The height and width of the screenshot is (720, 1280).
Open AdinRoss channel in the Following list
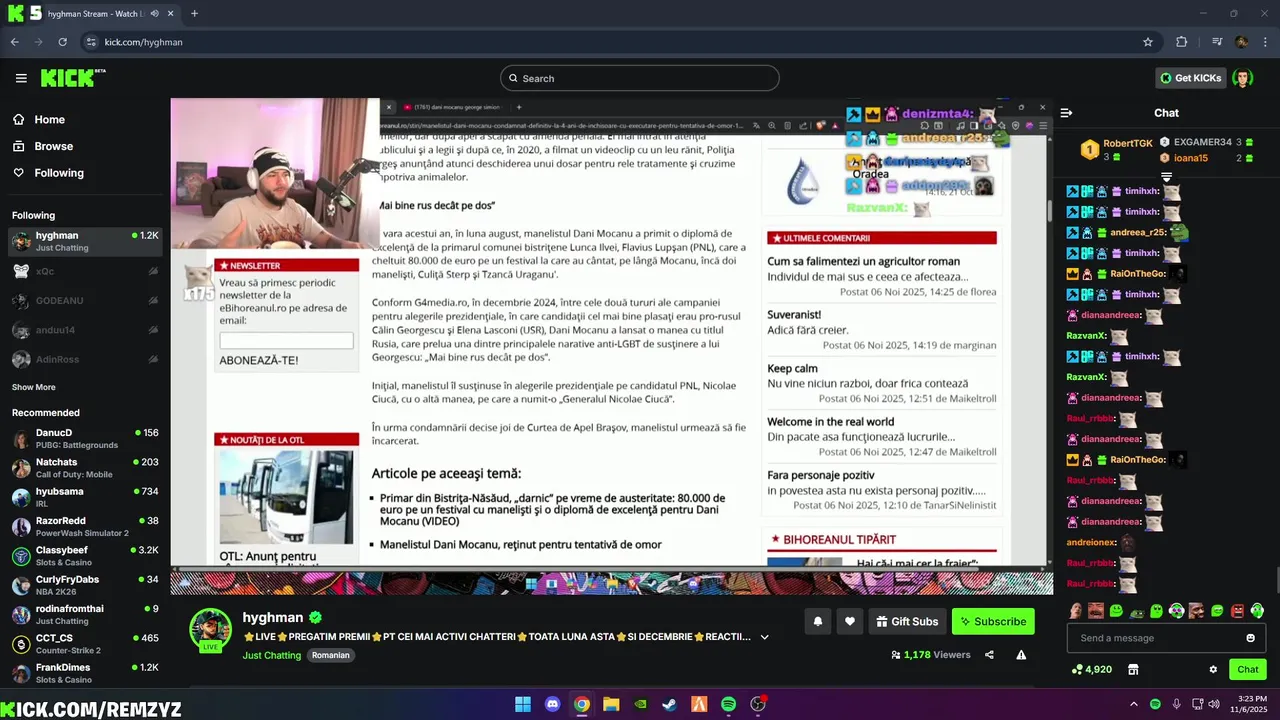(85, 359)
